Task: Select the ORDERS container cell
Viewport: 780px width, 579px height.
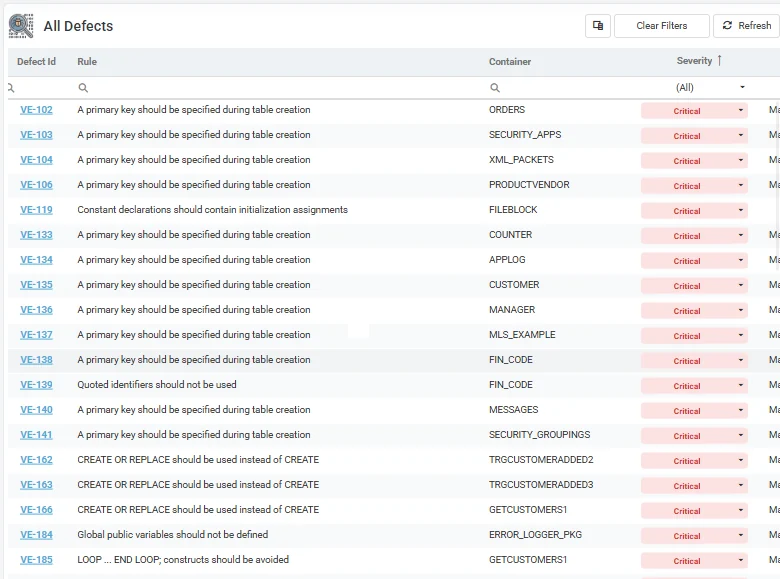Action: (x=507, y=110)
